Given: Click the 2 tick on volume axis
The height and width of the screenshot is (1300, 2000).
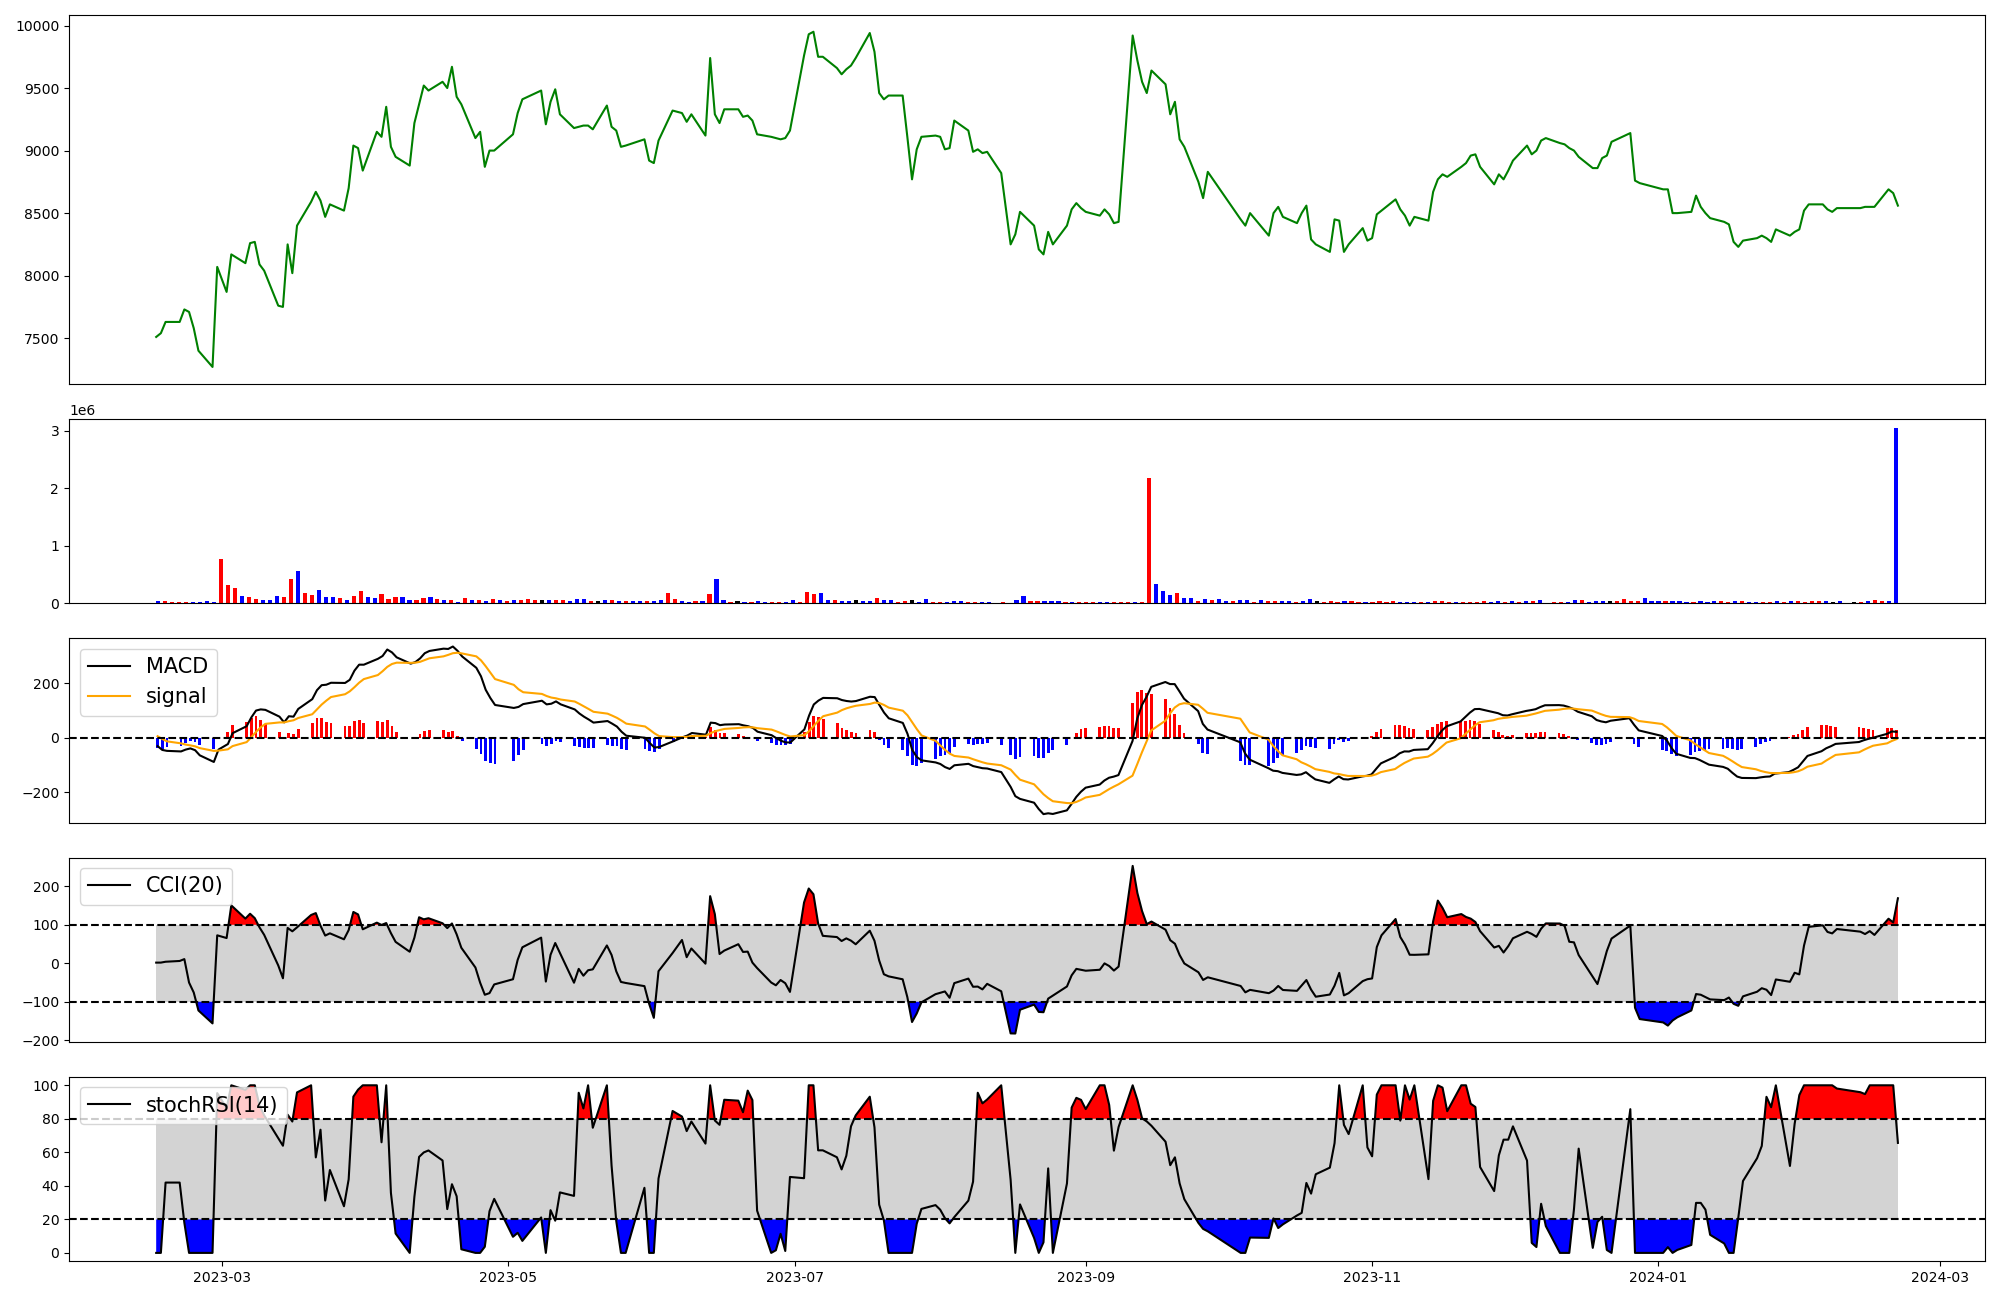Looking at the screenshot, I should [54, 489].
